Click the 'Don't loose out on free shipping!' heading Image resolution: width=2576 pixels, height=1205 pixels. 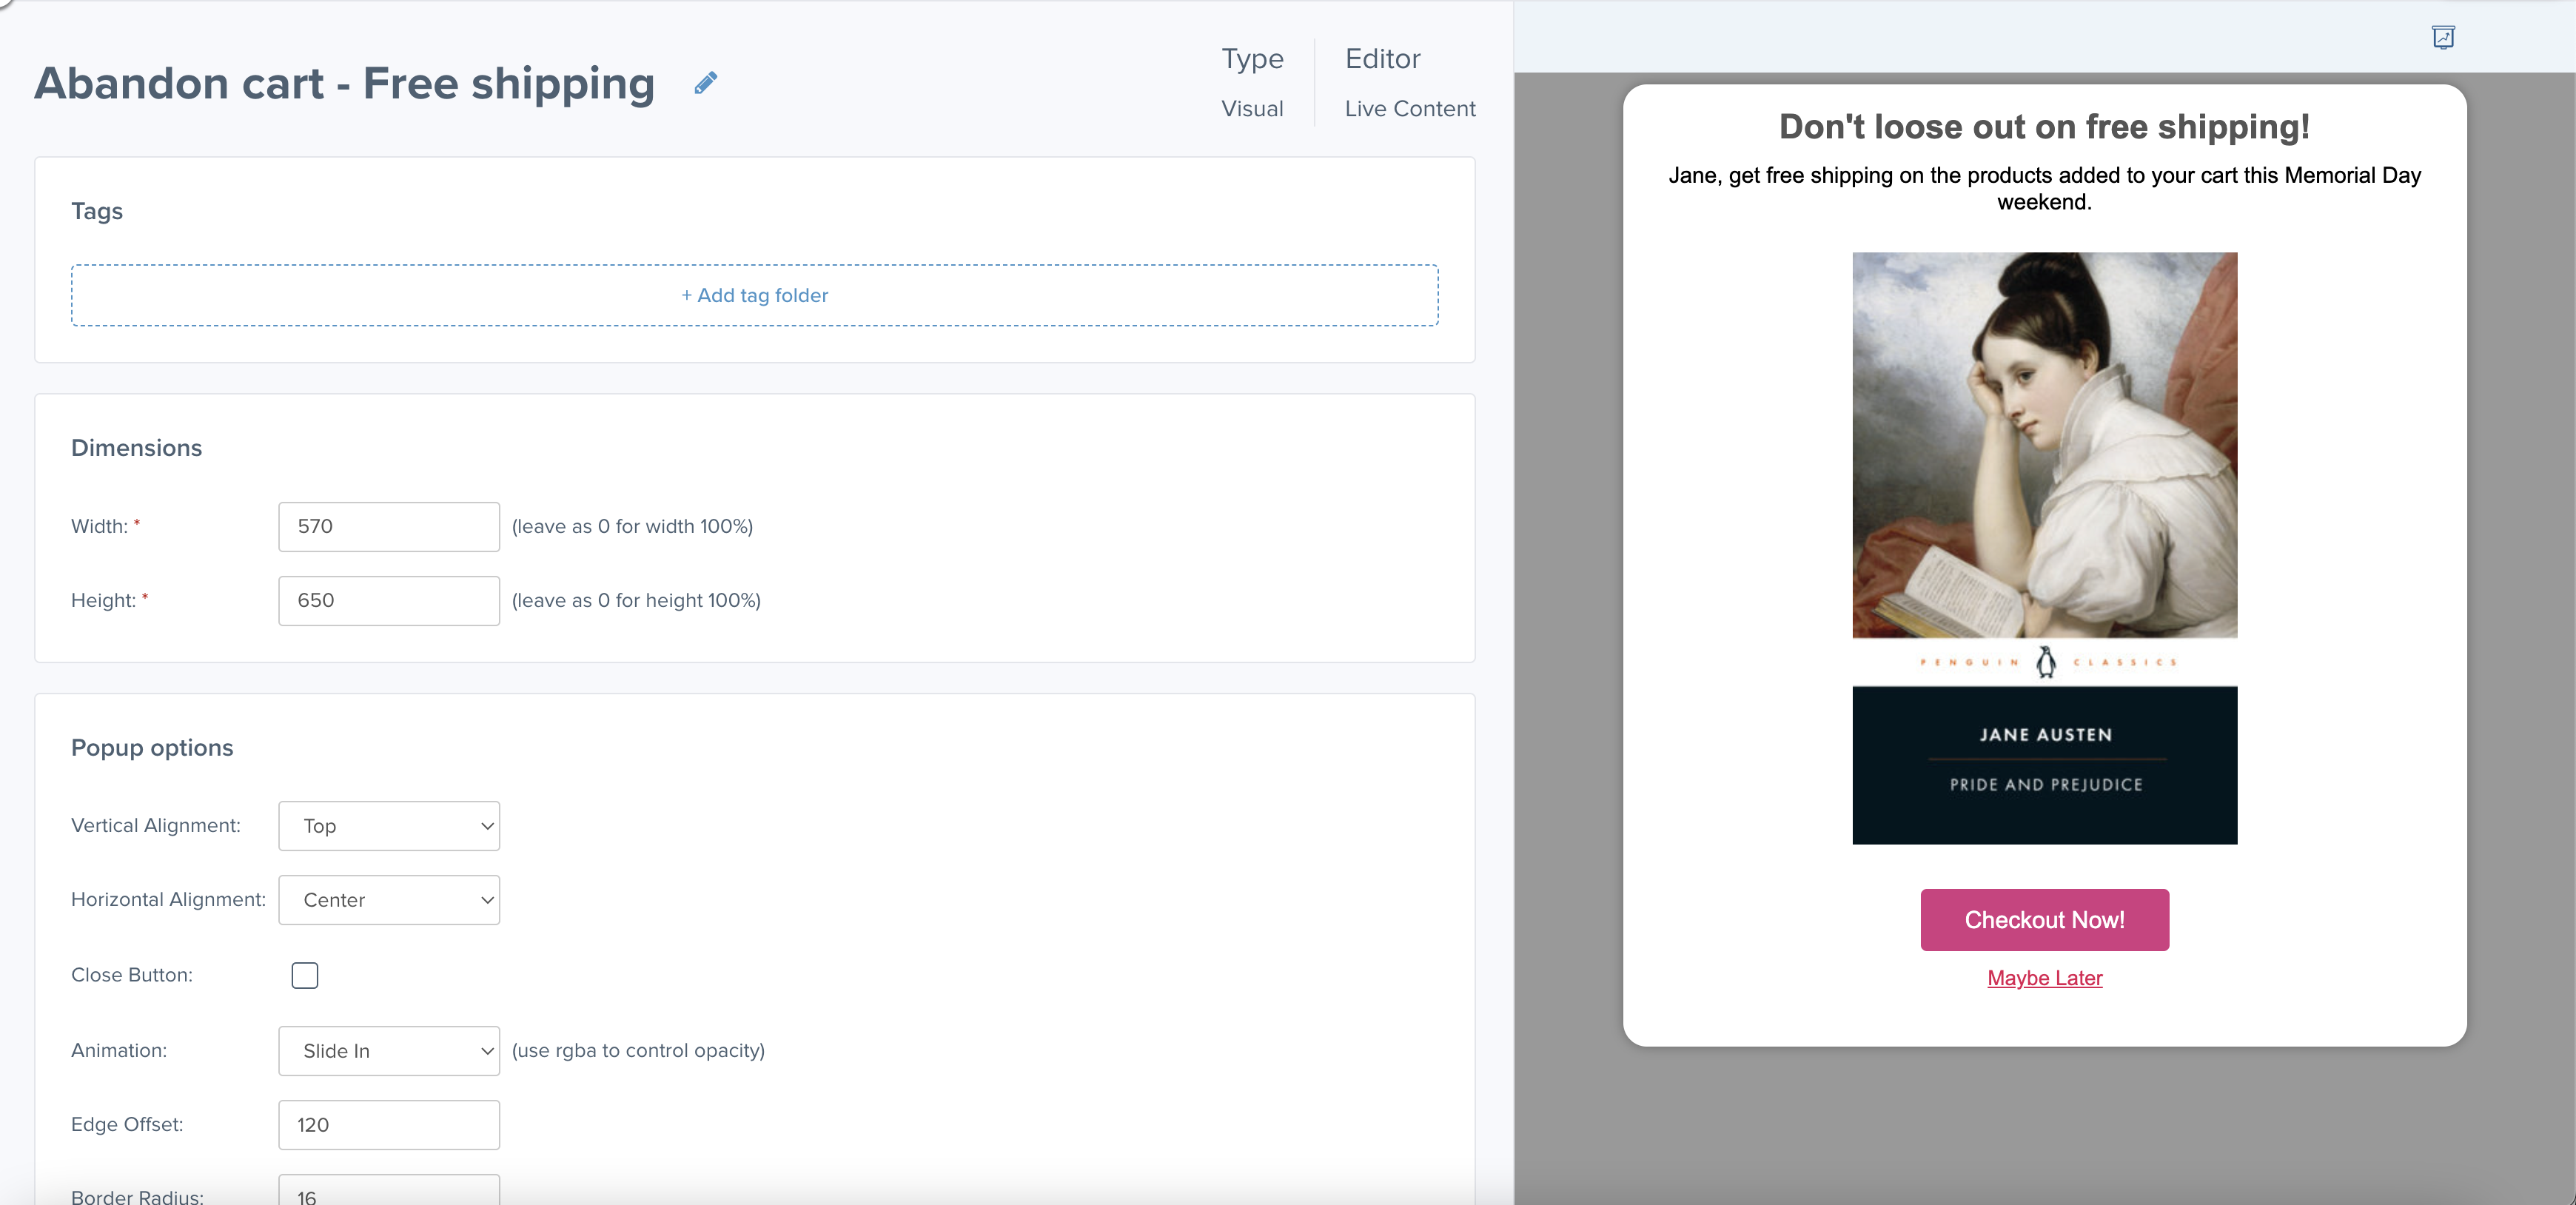(2045, 127)
